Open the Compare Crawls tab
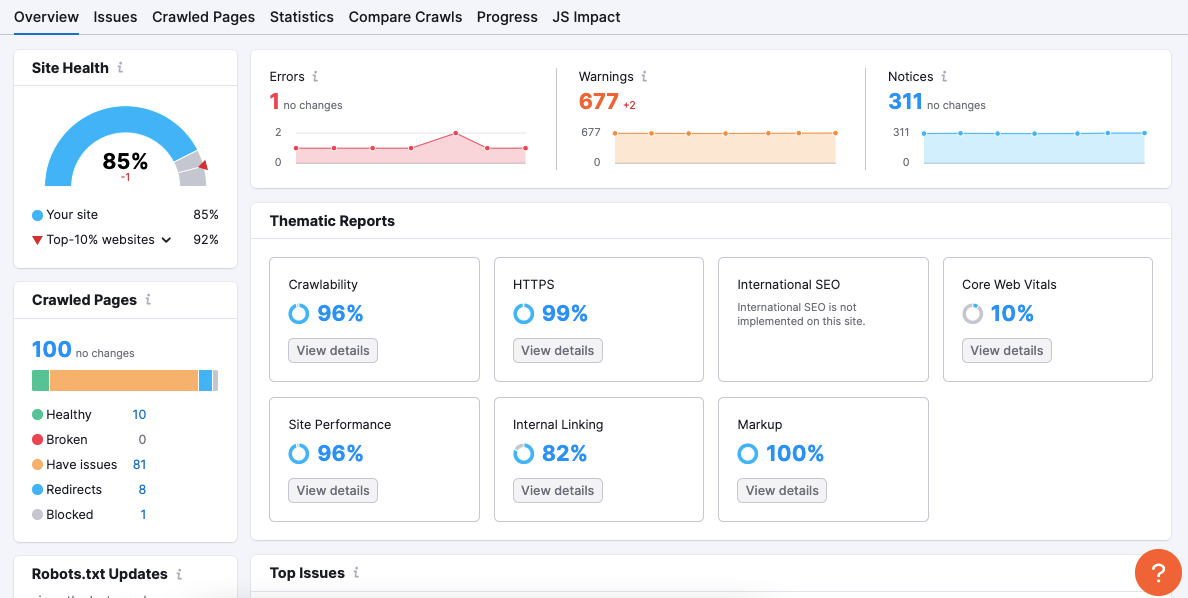1188x598 pixels. point(405,17)
